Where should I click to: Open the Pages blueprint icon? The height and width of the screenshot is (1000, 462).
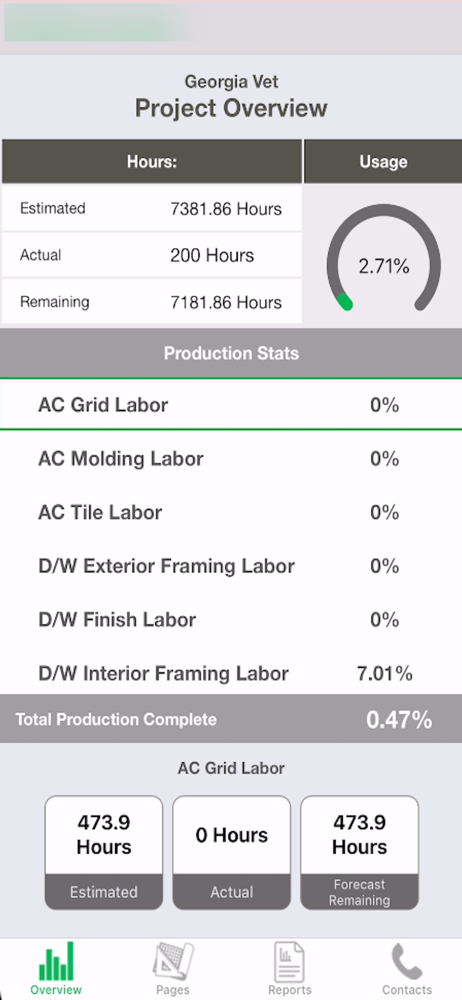(x=172, y=962)
